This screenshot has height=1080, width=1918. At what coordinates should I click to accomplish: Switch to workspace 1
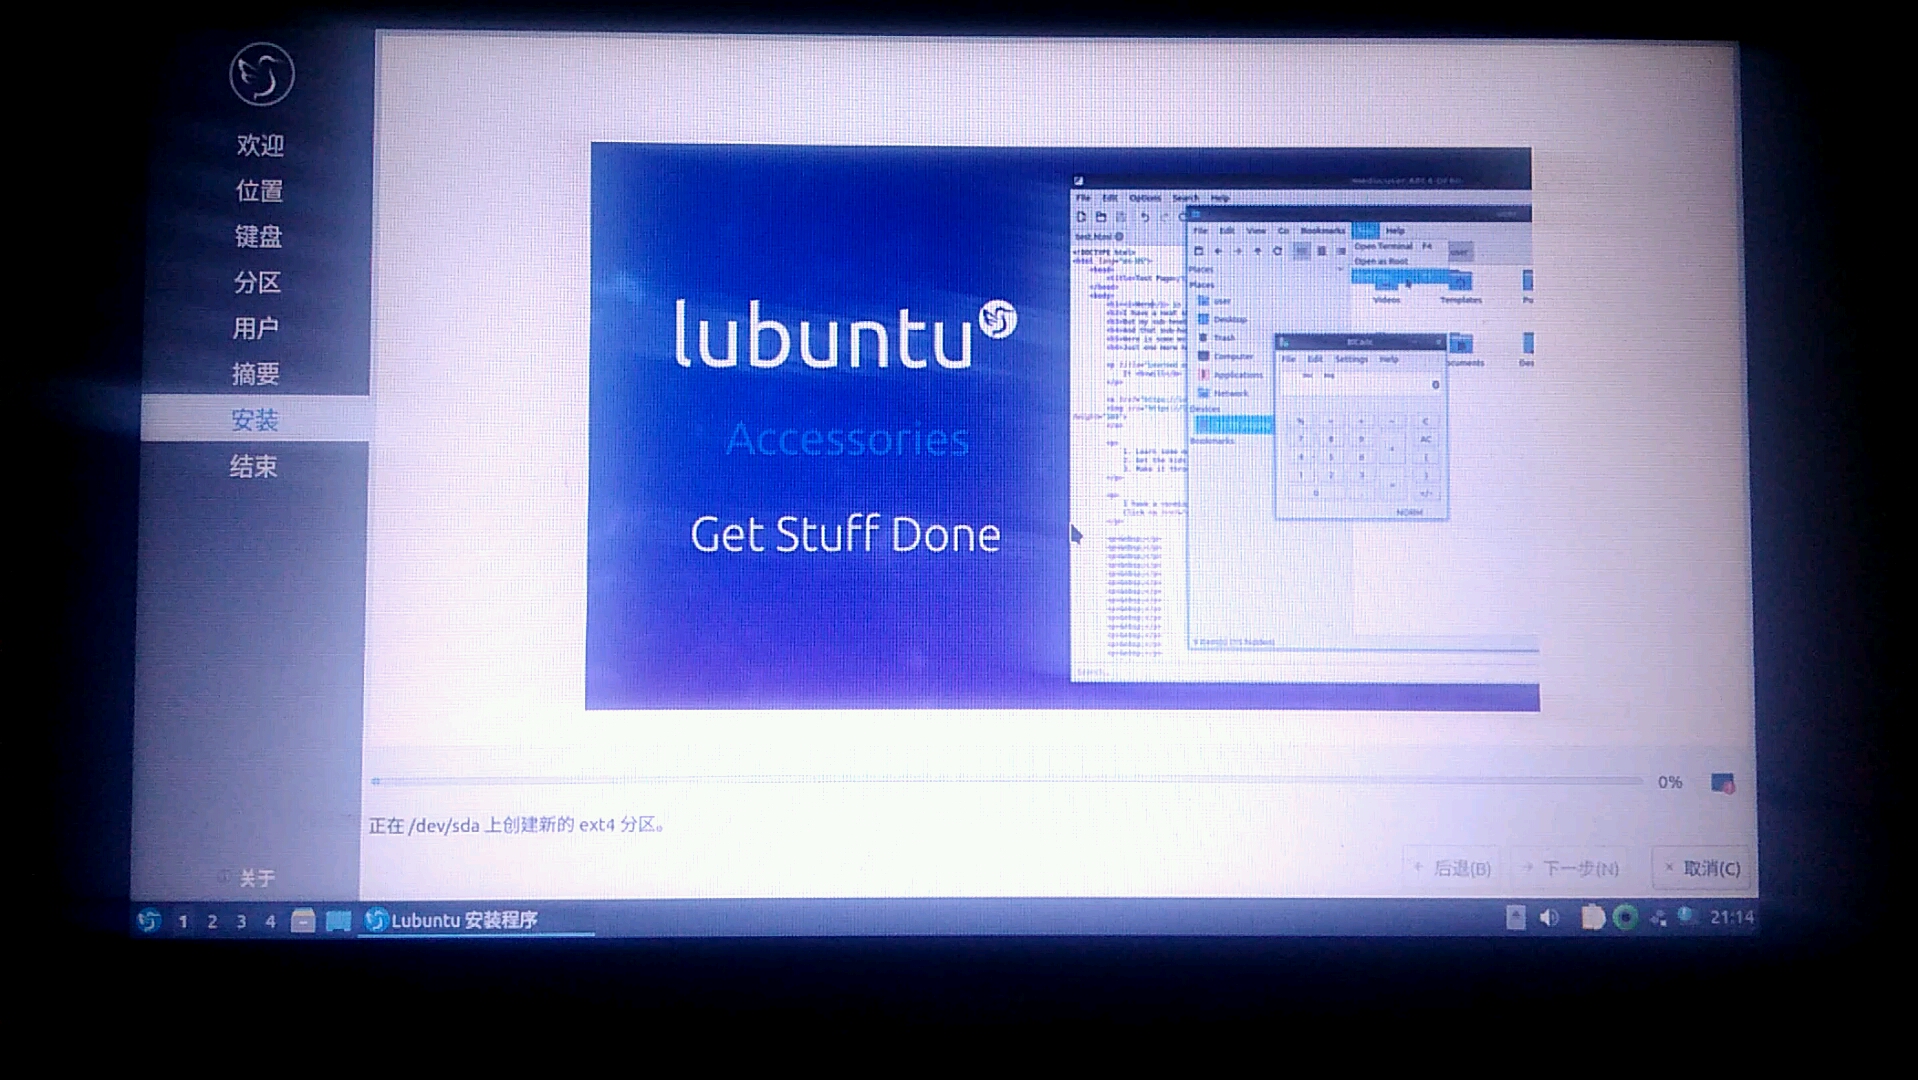[183, 921]
